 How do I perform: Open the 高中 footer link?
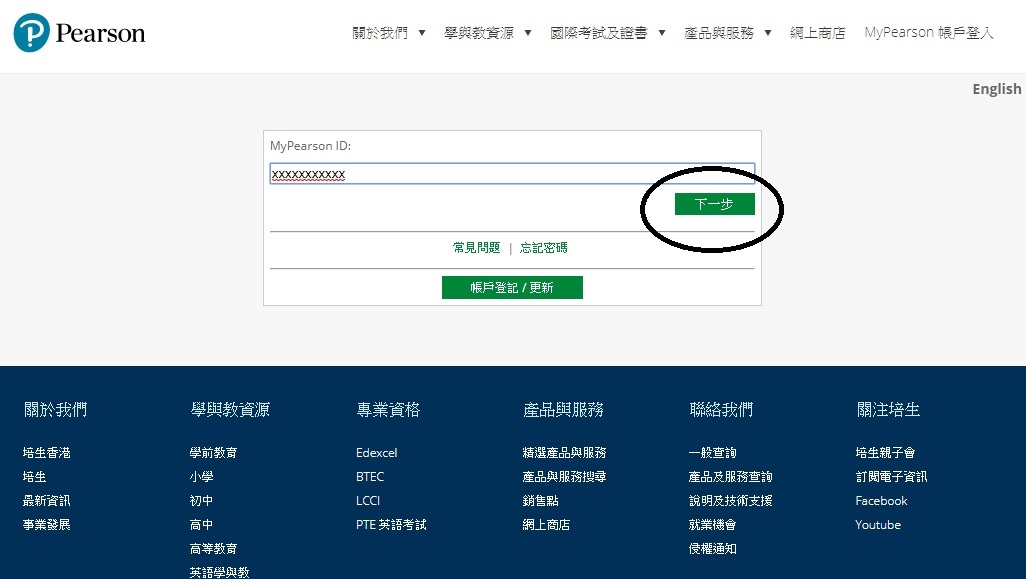click(x=202, y=525)
